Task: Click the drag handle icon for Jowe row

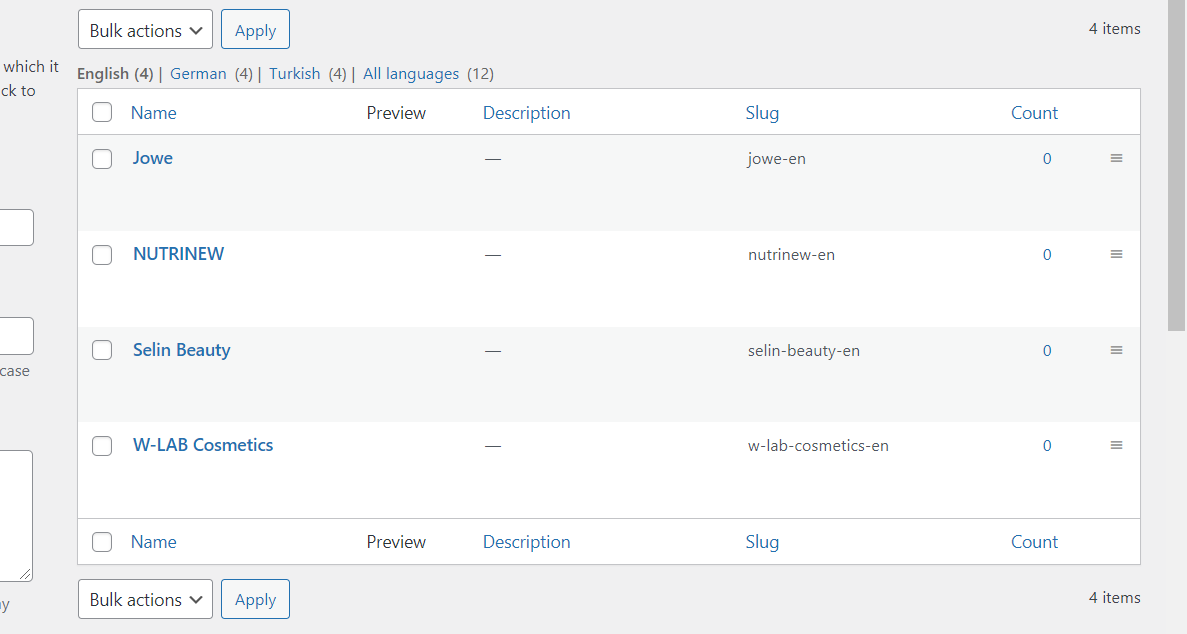Action: (x=1116, y=158)
